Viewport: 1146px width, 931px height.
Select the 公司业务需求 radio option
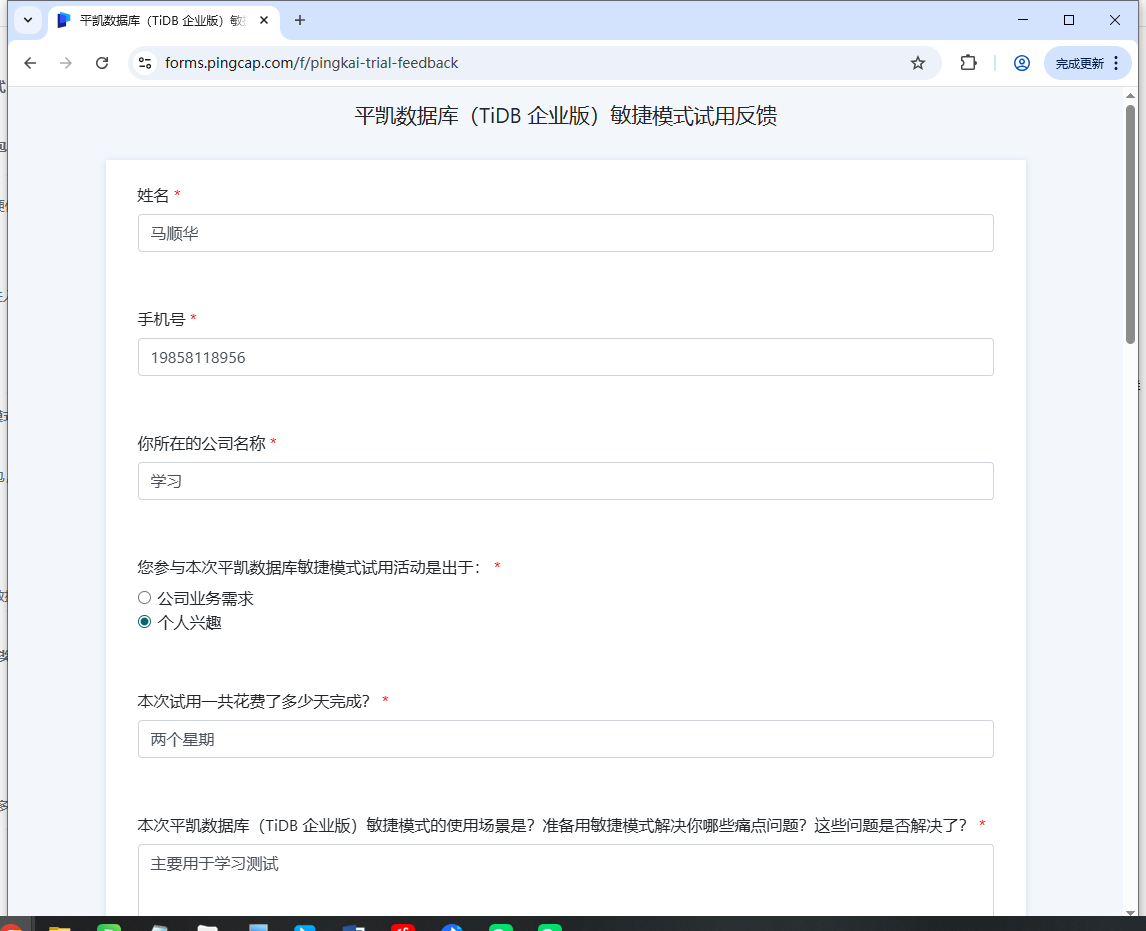tap(145, 598)
